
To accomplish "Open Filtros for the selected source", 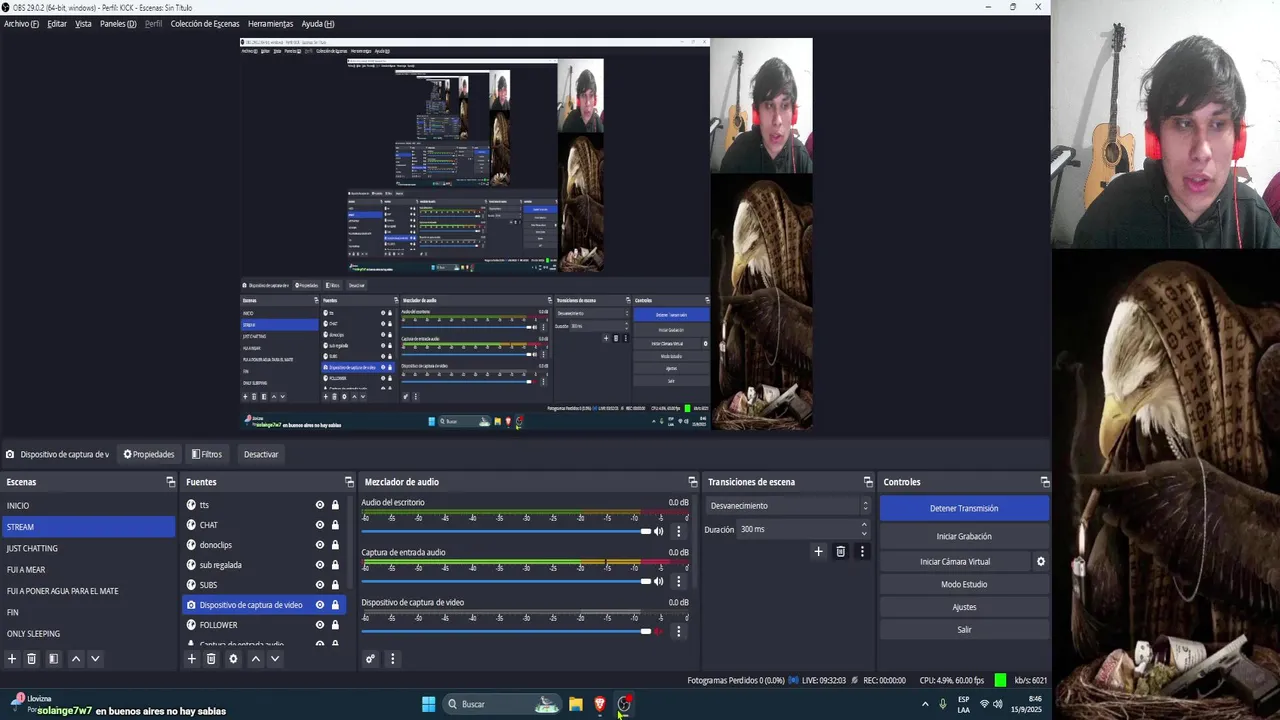I will (207, 454).
